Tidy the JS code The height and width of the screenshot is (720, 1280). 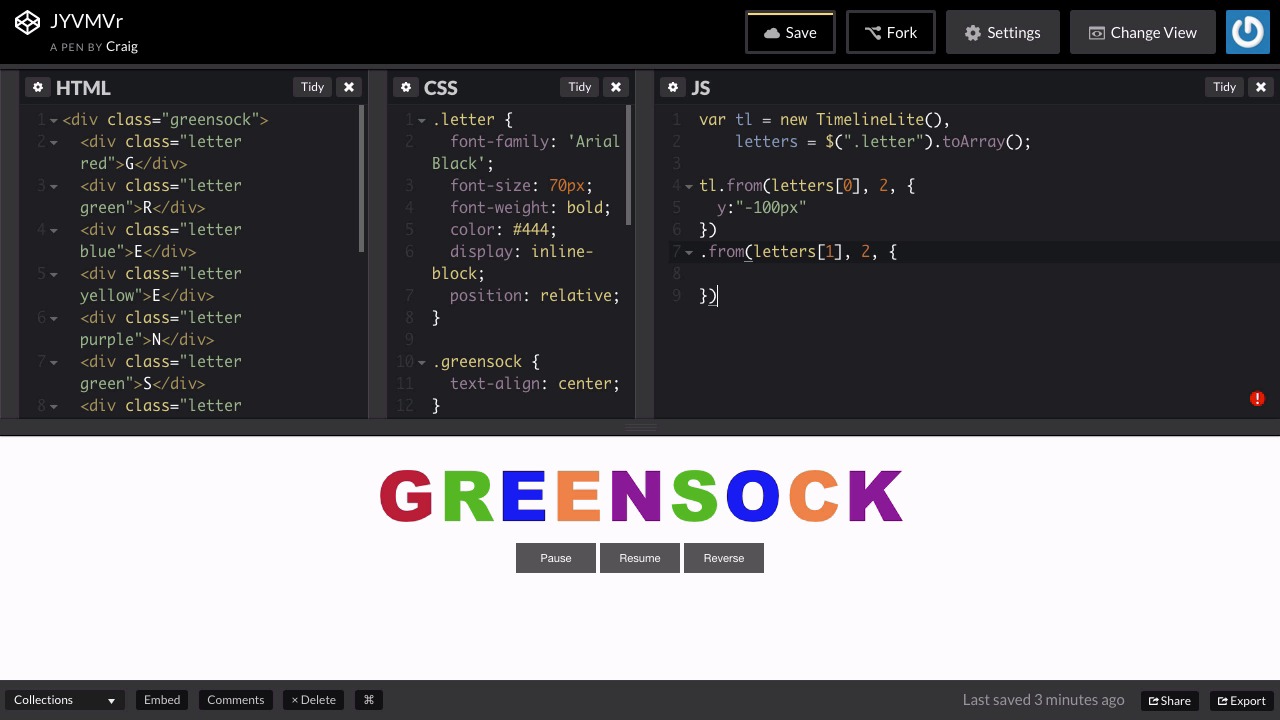coord(1224,87)
